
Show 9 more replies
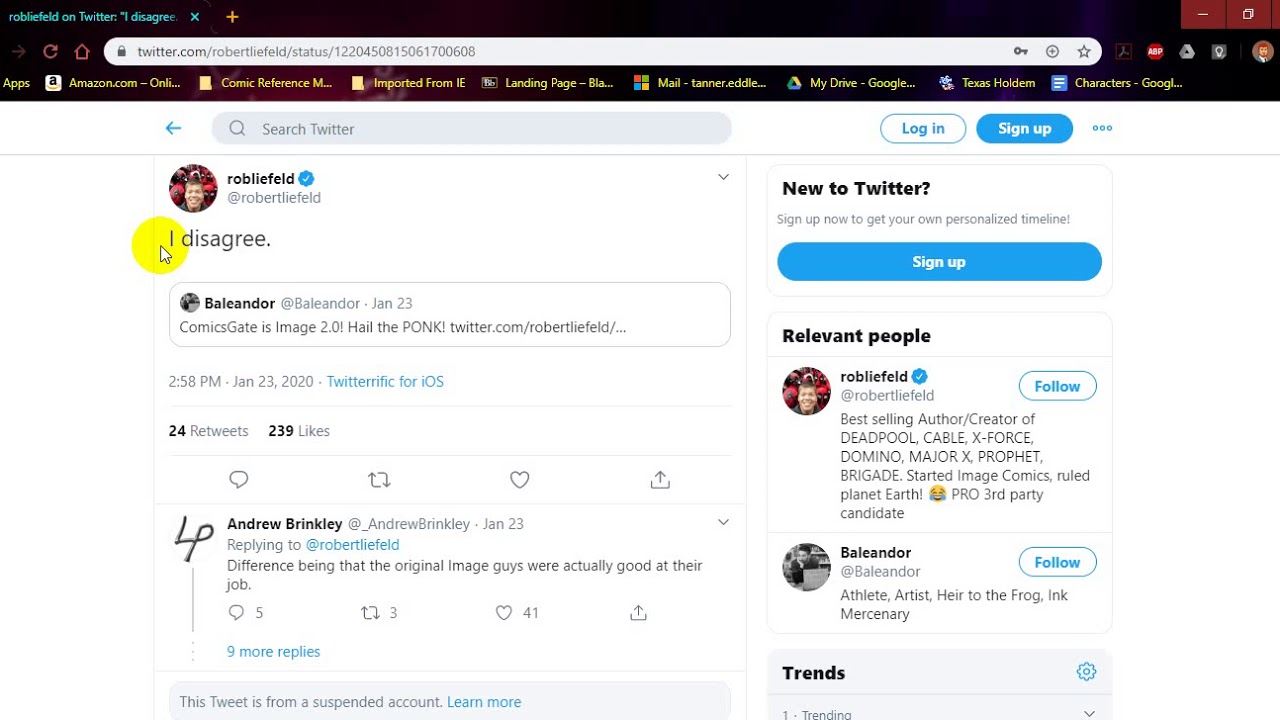(x=273, y=651)
